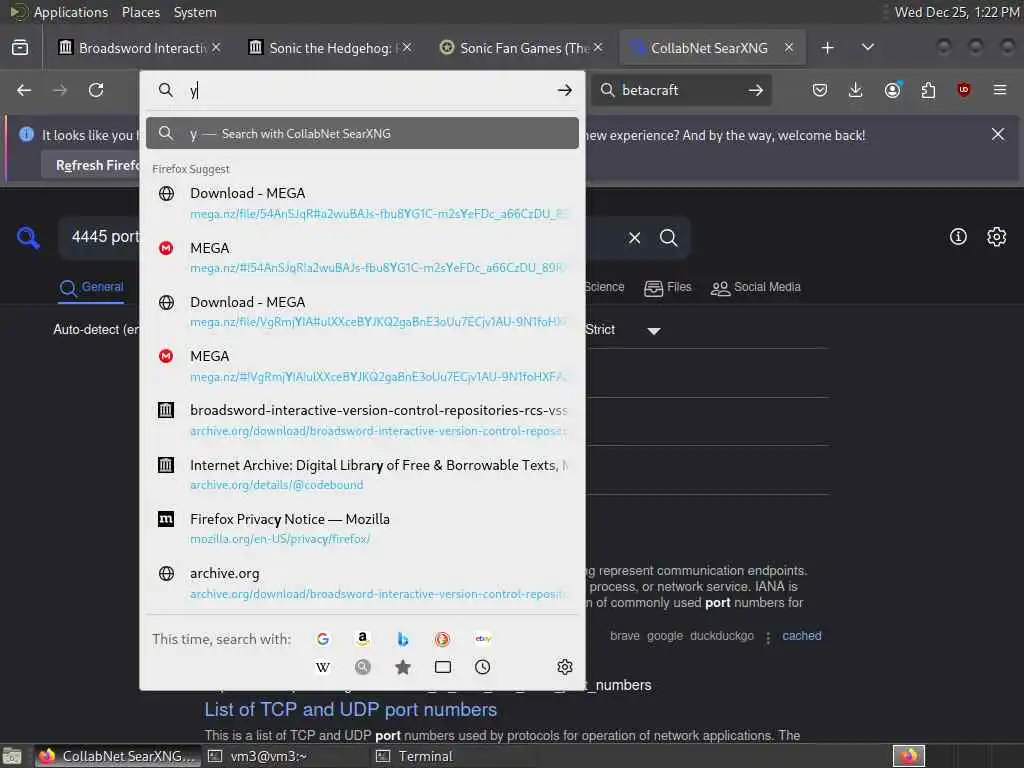Image resolution: width=1024 pixels, height=768 pixels.
Task: Select the Social Media search category
Action: click(x=756, y=287)
